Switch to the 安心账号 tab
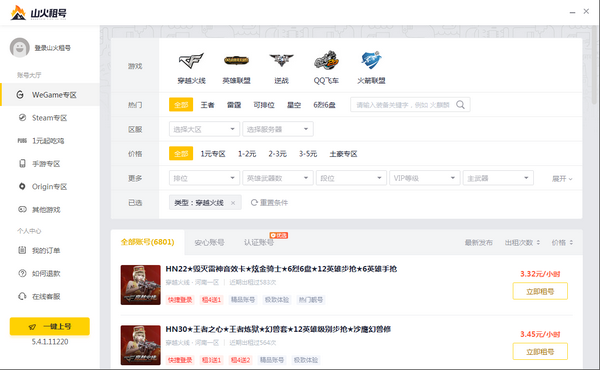This screenshot has height=370, width=600. (x=209, y=243)
